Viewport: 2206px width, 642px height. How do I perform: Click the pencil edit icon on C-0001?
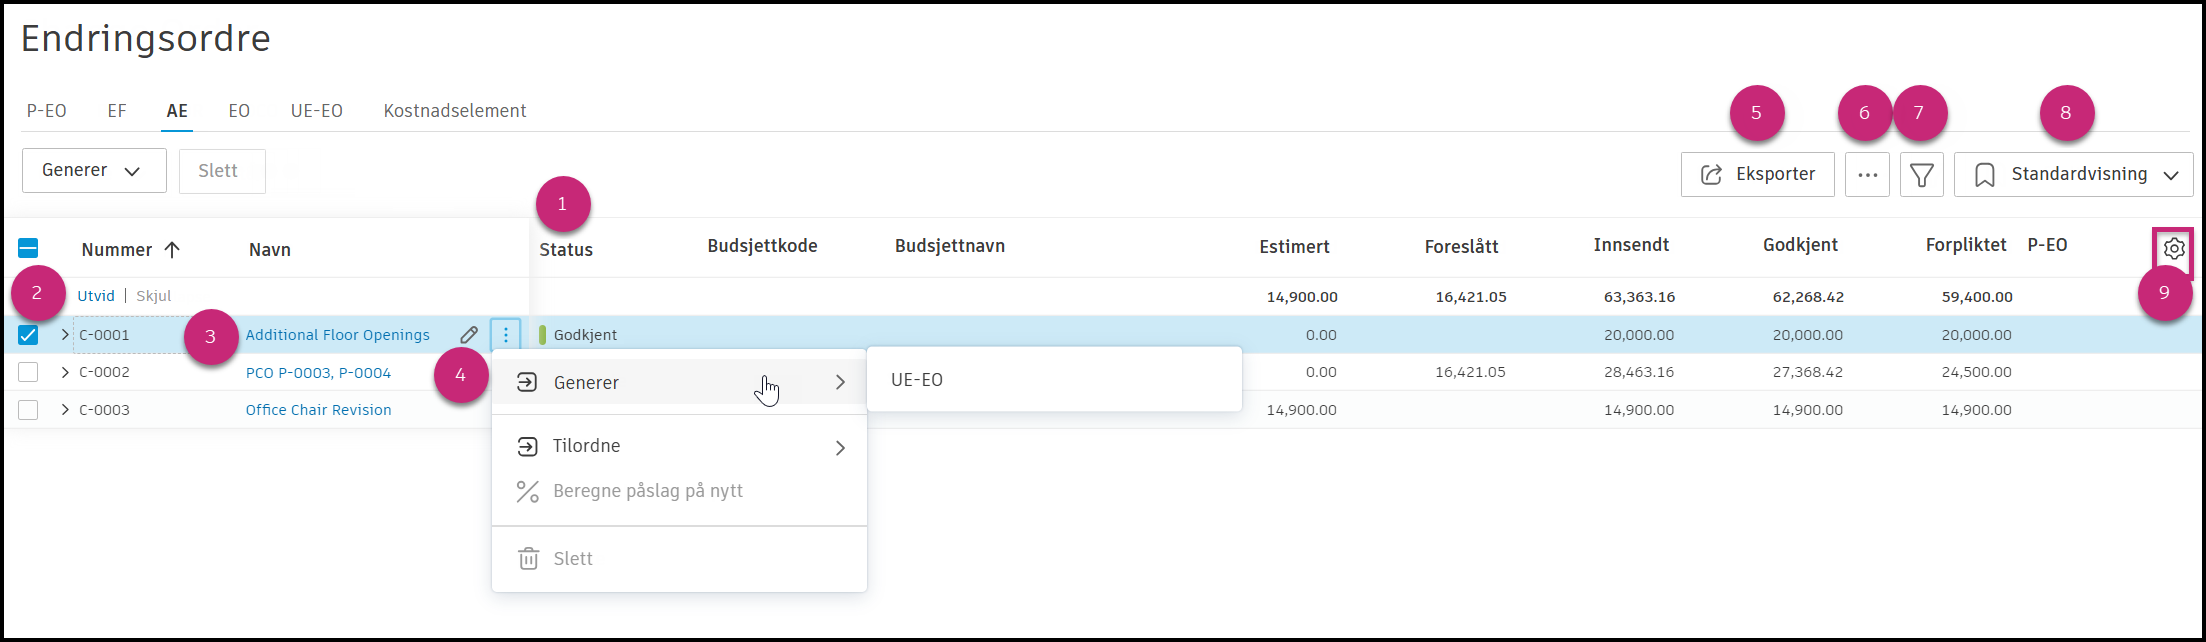tap(468, 335)
